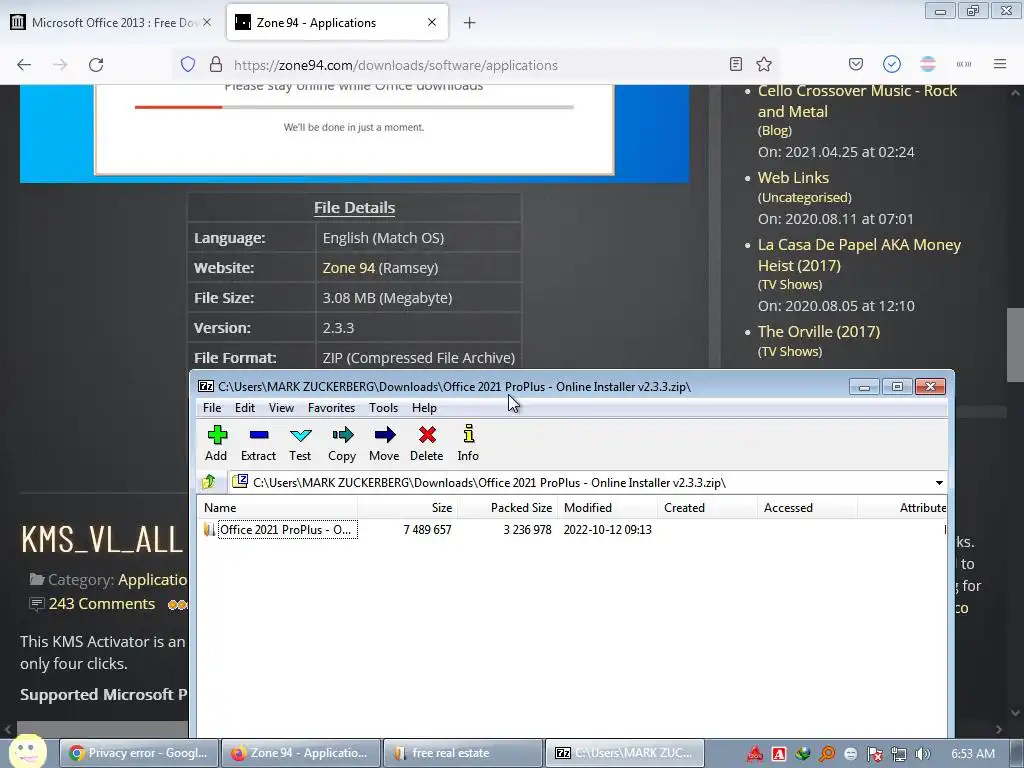
Task: Sort by the Name column header
Action: coord(277,507)
